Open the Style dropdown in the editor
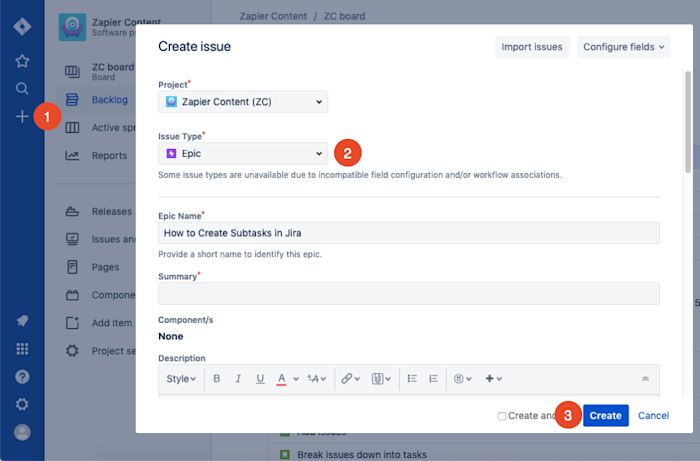This screenshot has height=461, width=700. [x=181, y=378]
